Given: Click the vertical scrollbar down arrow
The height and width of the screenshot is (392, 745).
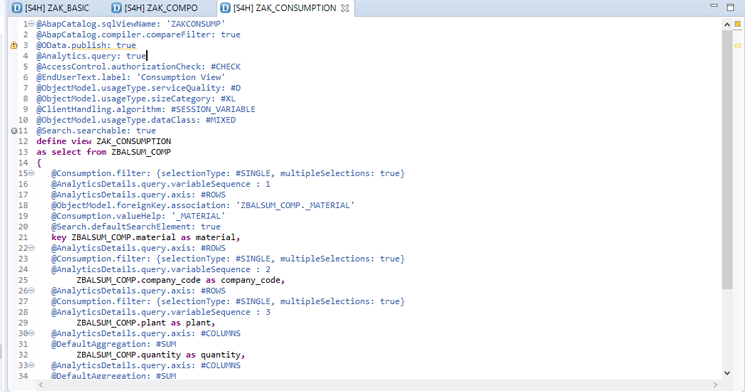Looking at the screenshot, I should coord(727,373).
